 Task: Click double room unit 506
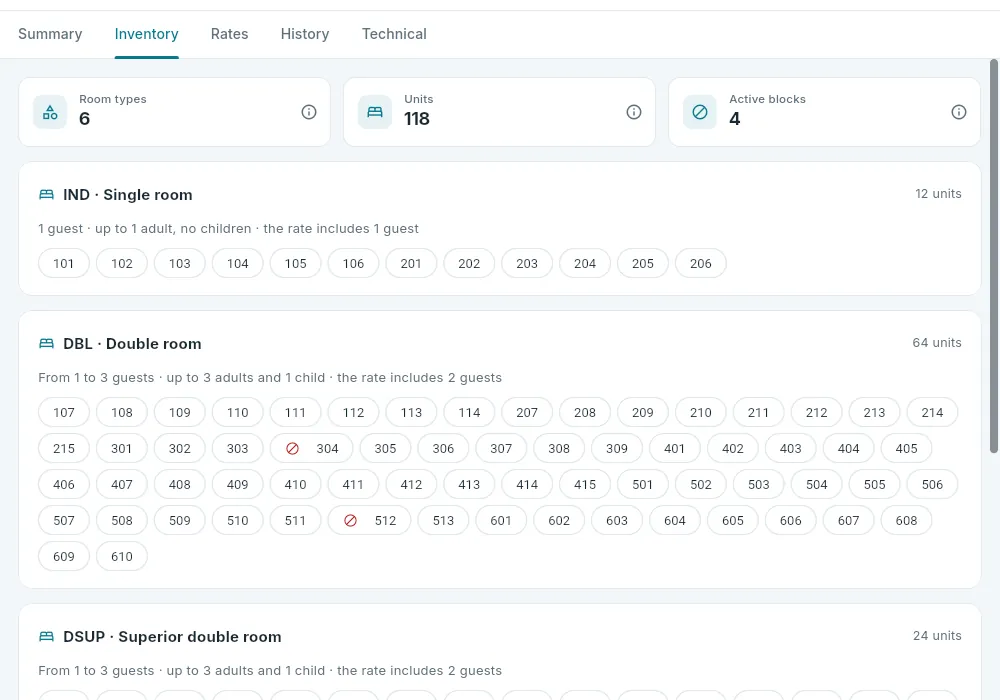(932, 485)
